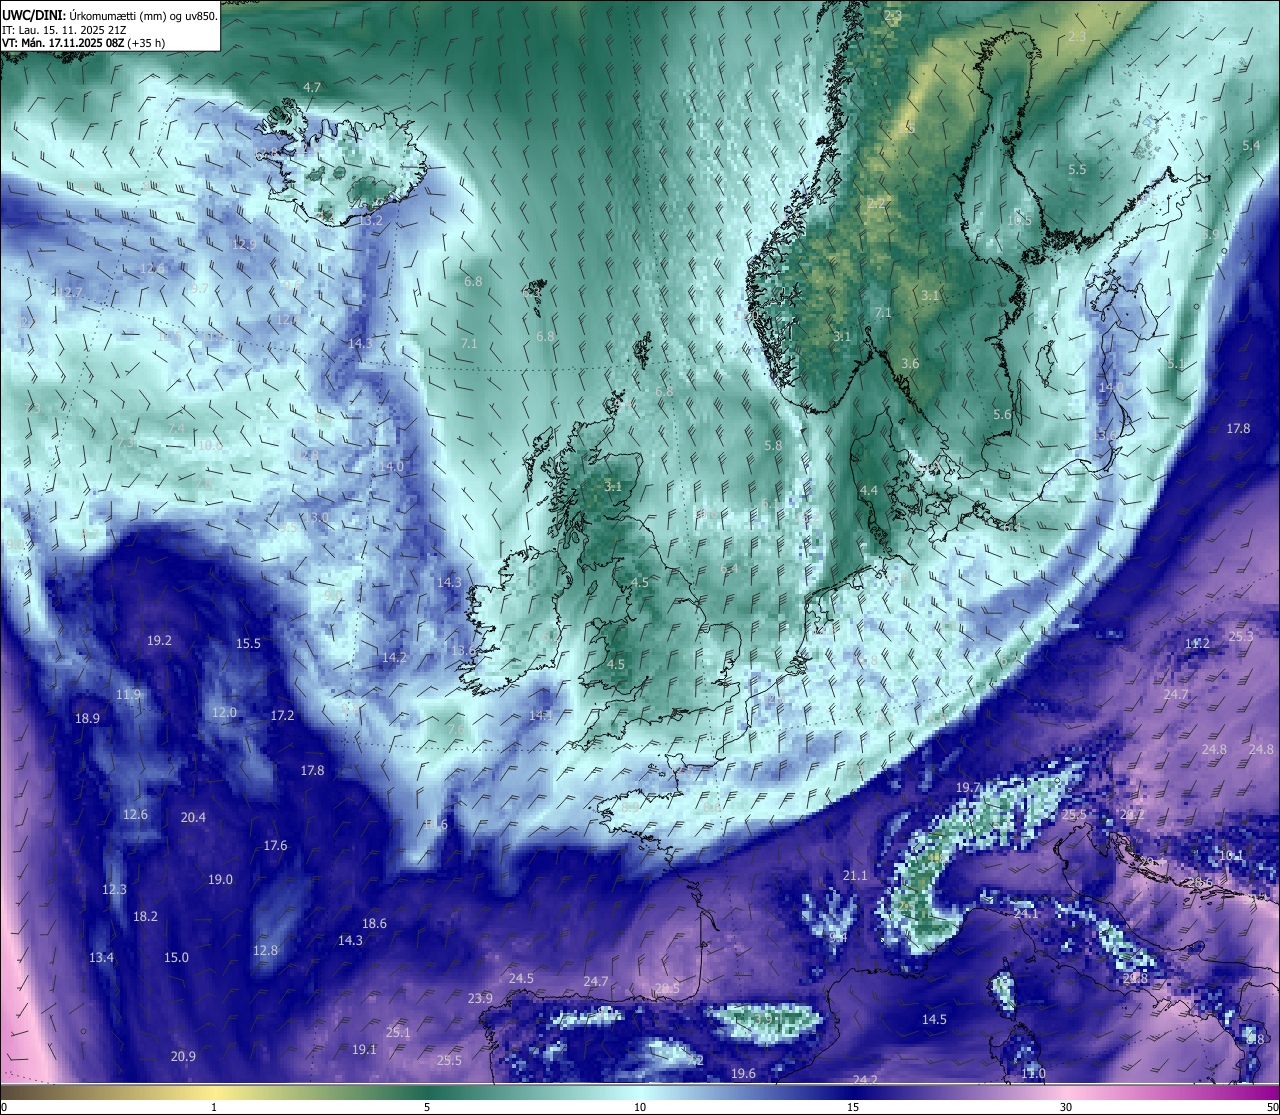Click the 24.2 value at bottom edge
Image resolution: width=1280 pixels, height=1115 pixels.
pyautogui.click(x=865, y=1080)
